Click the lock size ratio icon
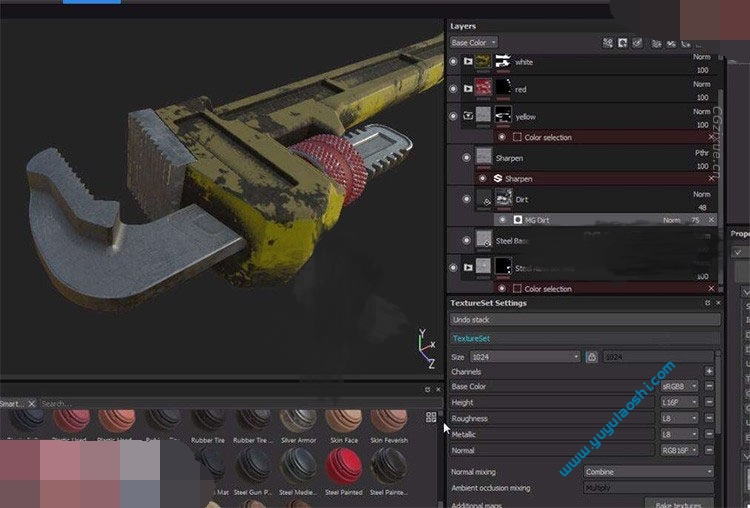This screenshot has width=750, height=508. [x=592, y=357]
